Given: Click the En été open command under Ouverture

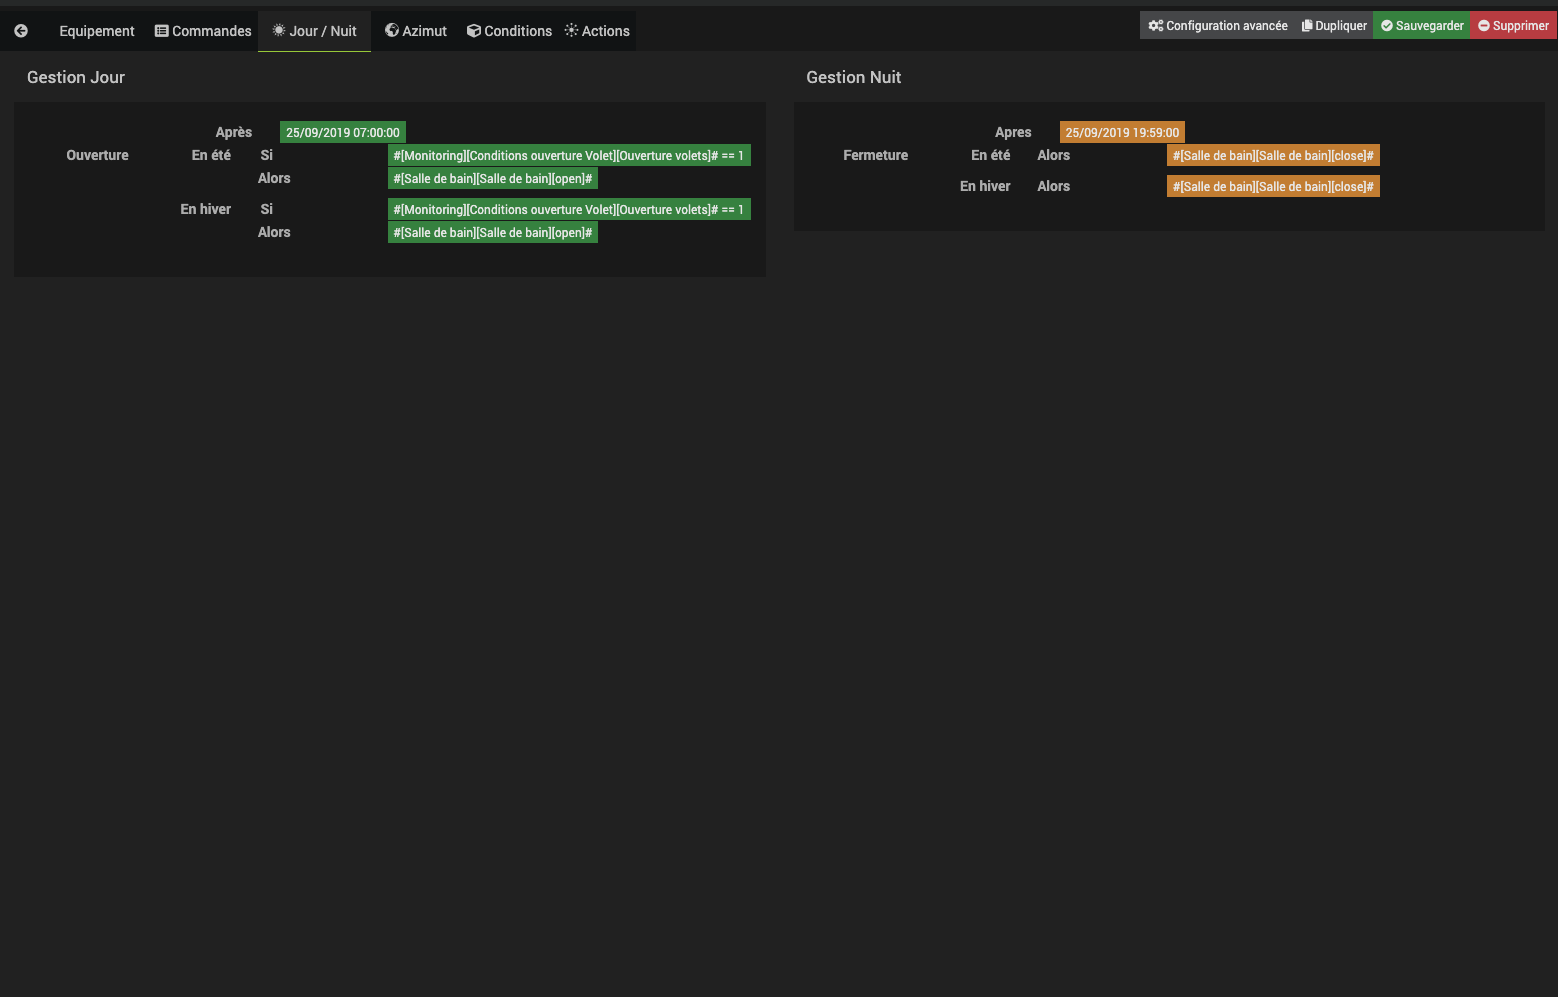Looking at the screenshot, I should click(x=493, y=178).
